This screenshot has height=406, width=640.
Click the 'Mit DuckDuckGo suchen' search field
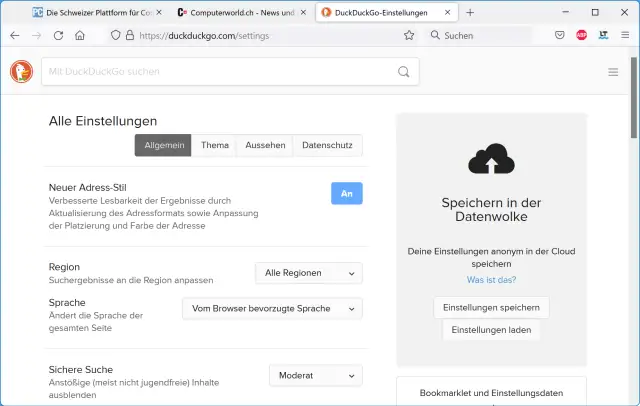point(220,72)
